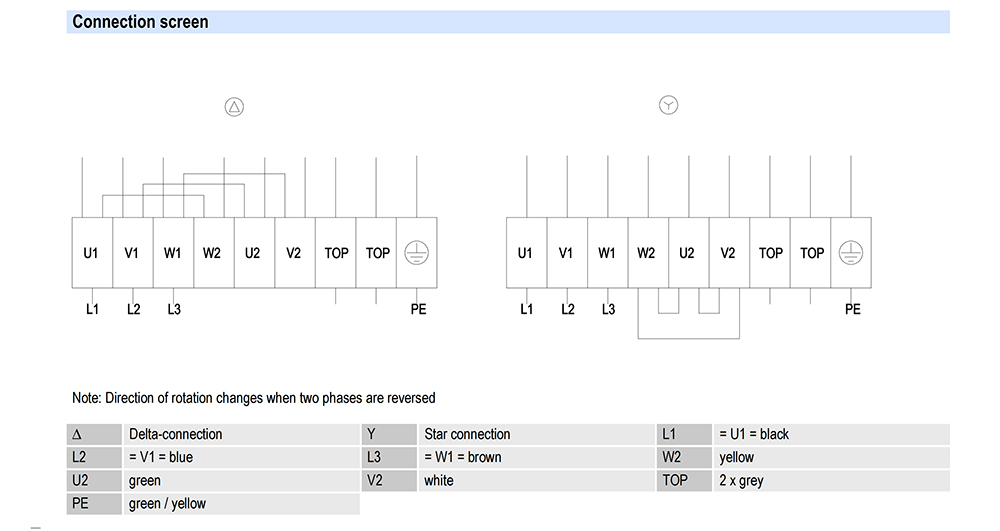
Task: Click the Connection screen heading
Action: pyautogui.click(x=140, y=22)
